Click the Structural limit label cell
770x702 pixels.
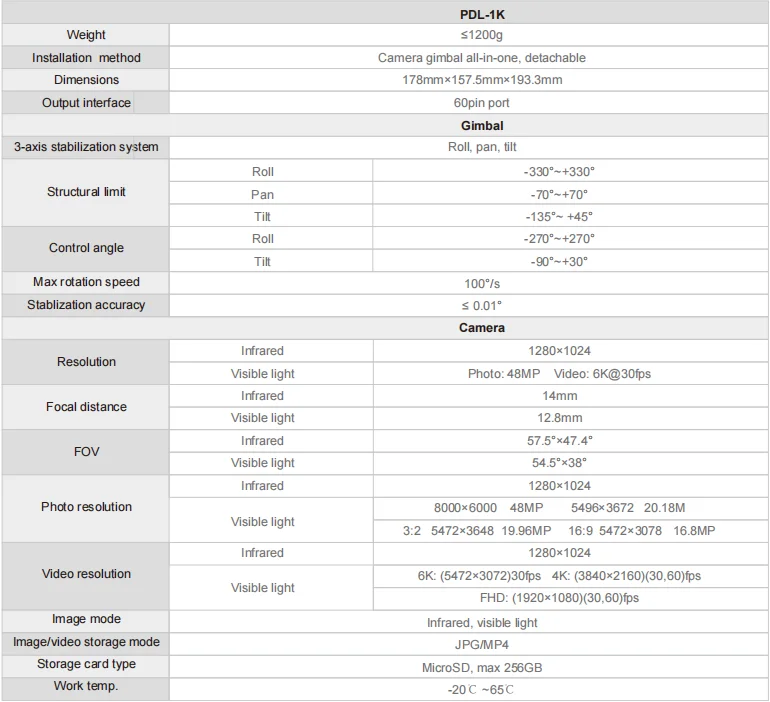(x=86, y=192)
